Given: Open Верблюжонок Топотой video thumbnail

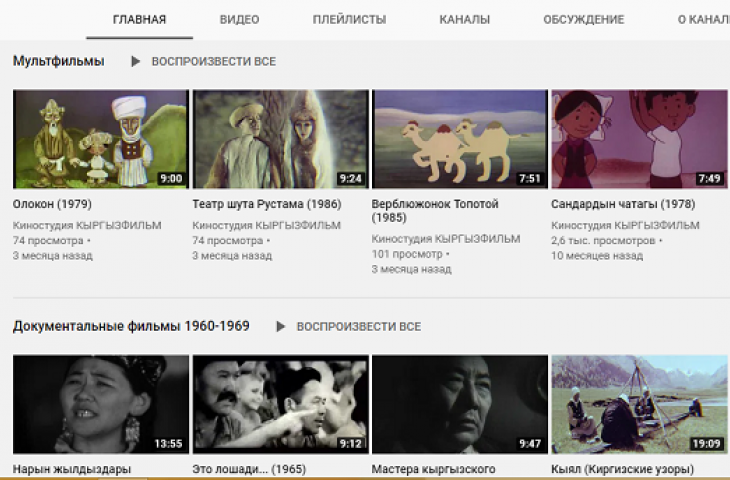Looking at the screenshot, I should [460, 139].
